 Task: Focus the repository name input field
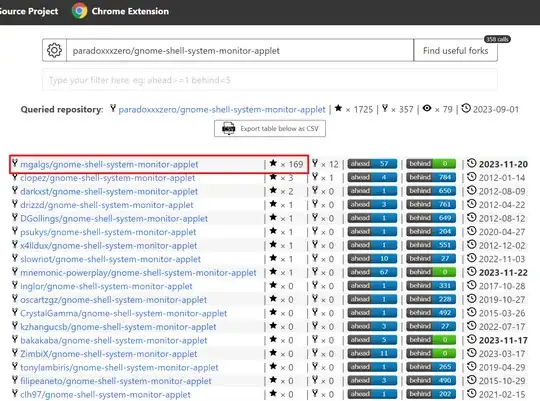[240, 51]
